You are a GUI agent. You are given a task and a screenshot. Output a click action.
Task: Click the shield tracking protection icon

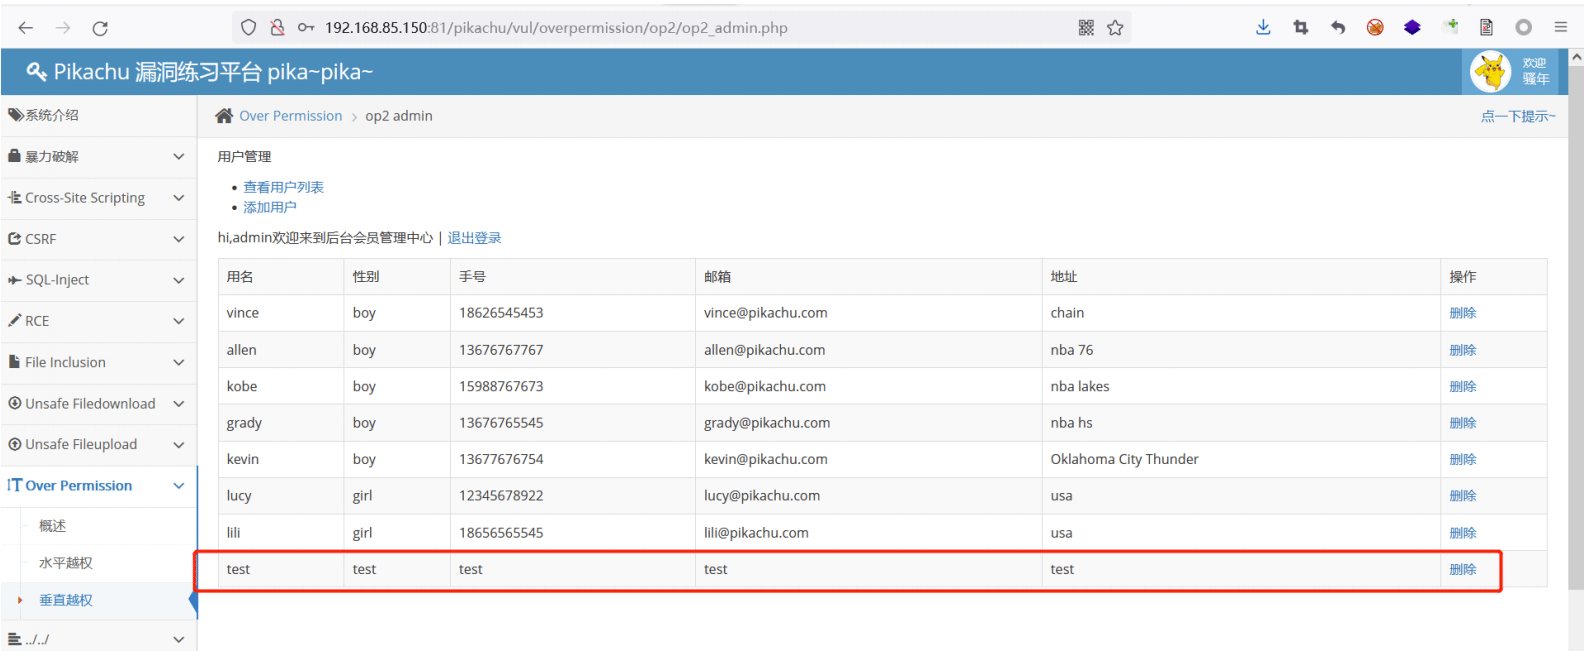pyautogui.click(x=249, y=28)
